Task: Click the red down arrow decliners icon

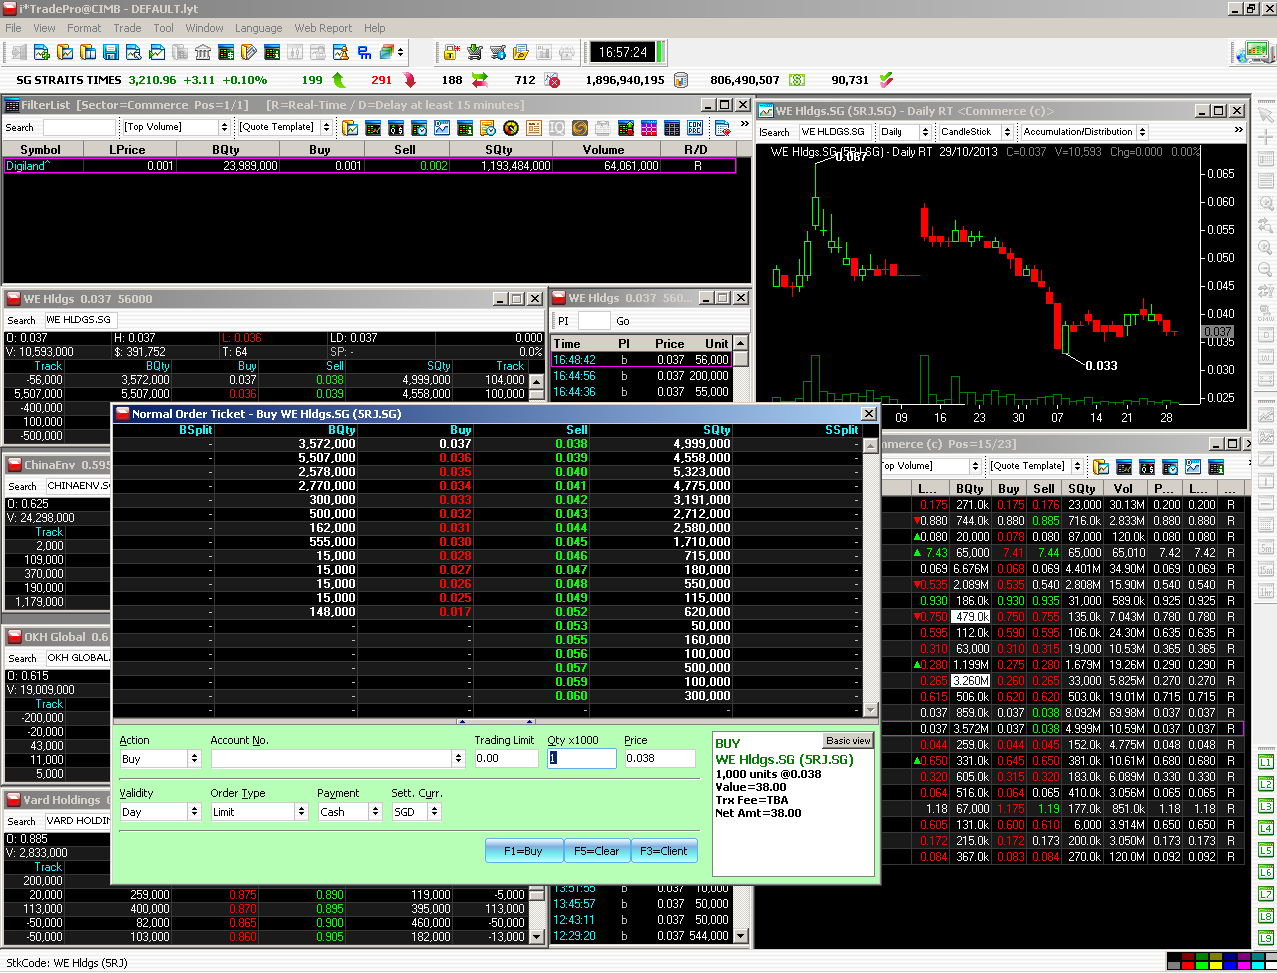Action: (x=409, y=80)
